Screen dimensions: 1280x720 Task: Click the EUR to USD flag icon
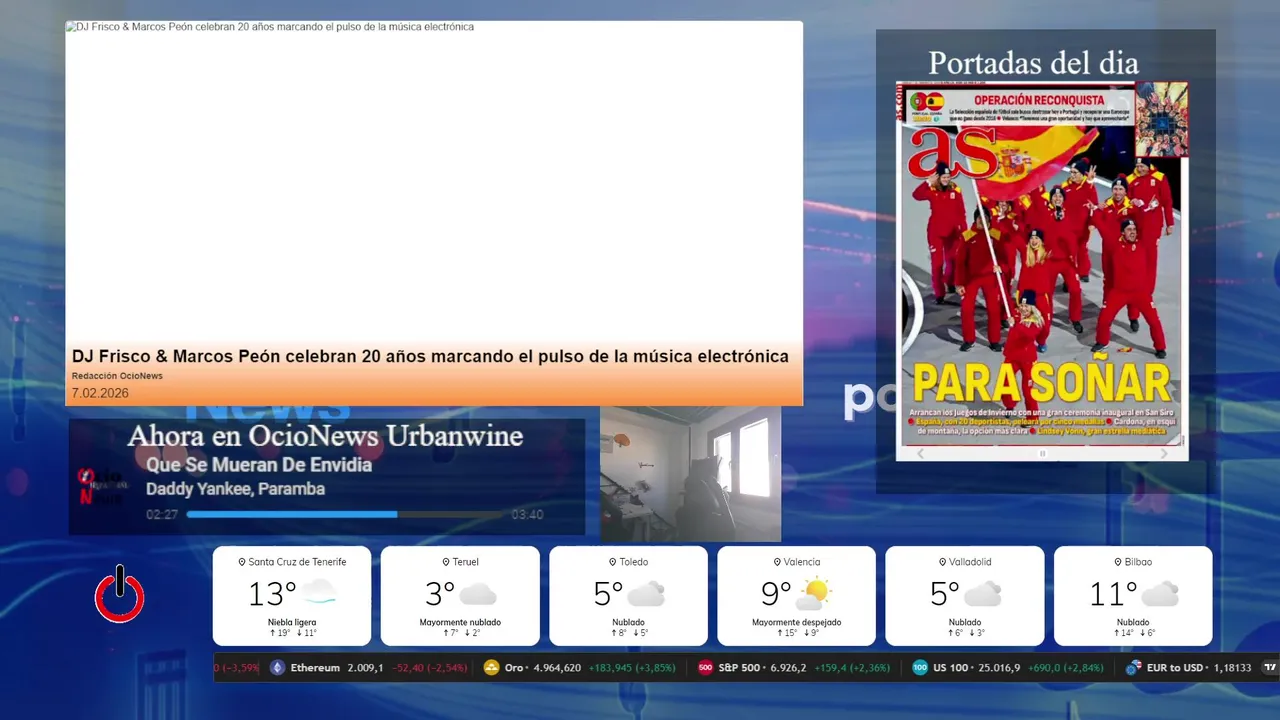pyautogui.click(x=1133, y=668)
